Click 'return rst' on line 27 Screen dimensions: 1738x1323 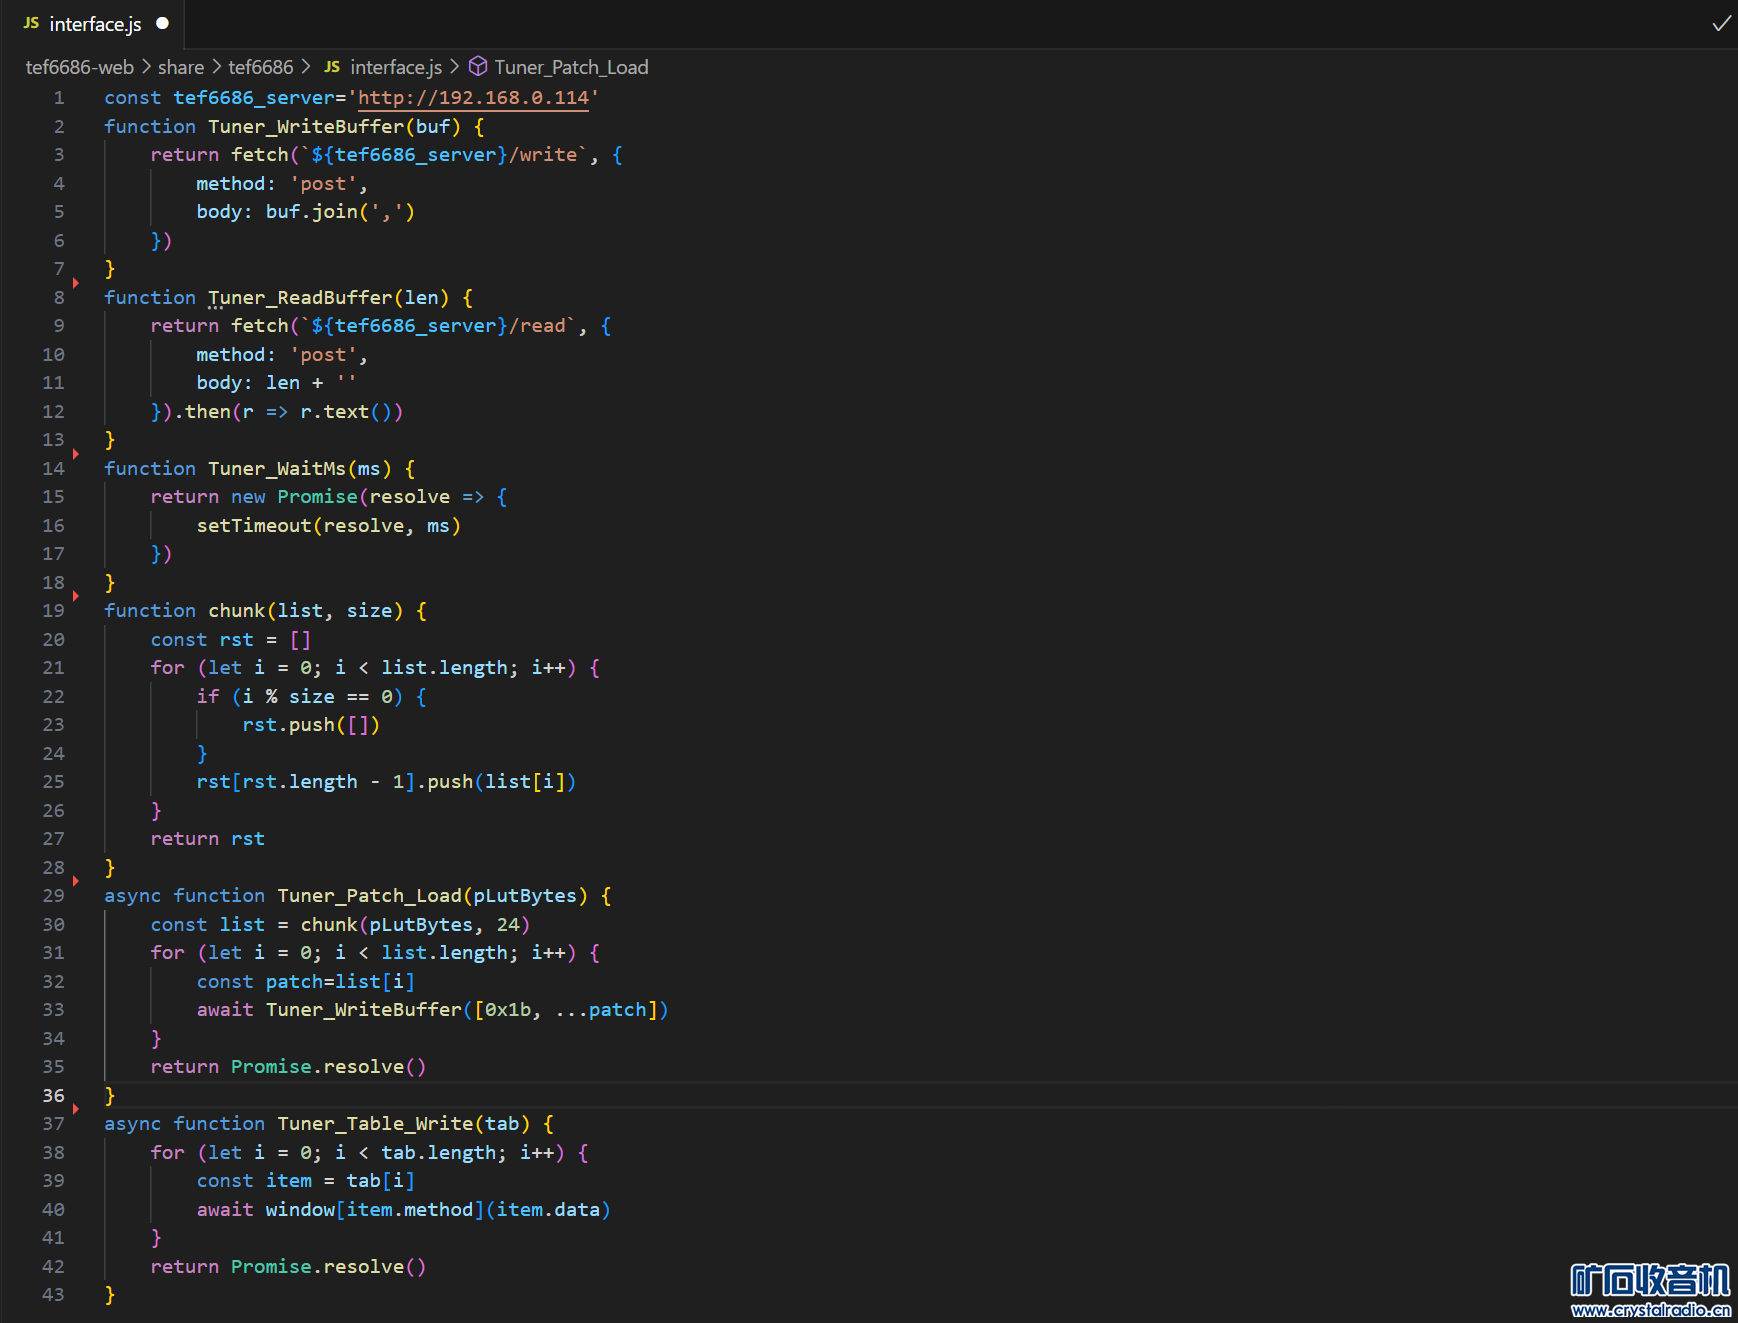click(x=208, y=839)
